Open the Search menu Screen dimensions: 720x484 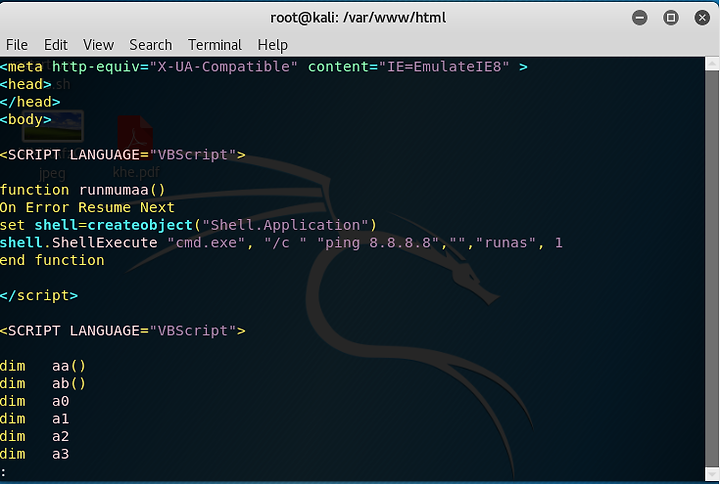(151, 45)
